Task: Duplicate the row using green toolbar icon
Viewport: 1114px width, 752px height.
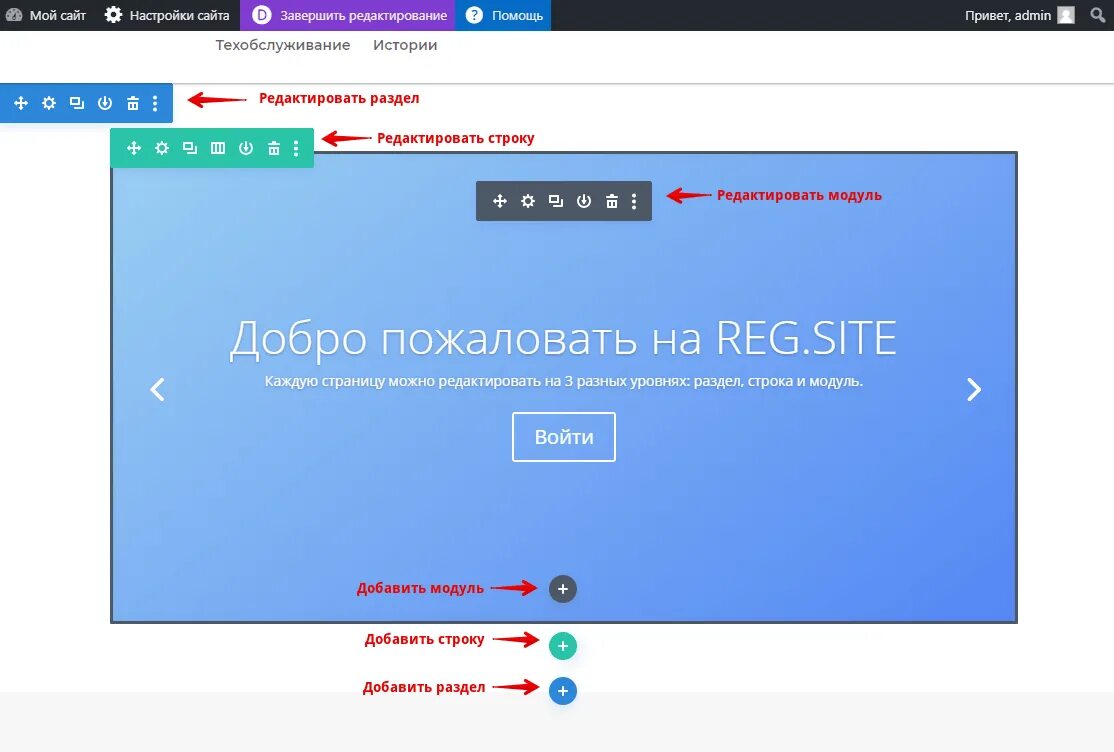Action: click(190, 148)
